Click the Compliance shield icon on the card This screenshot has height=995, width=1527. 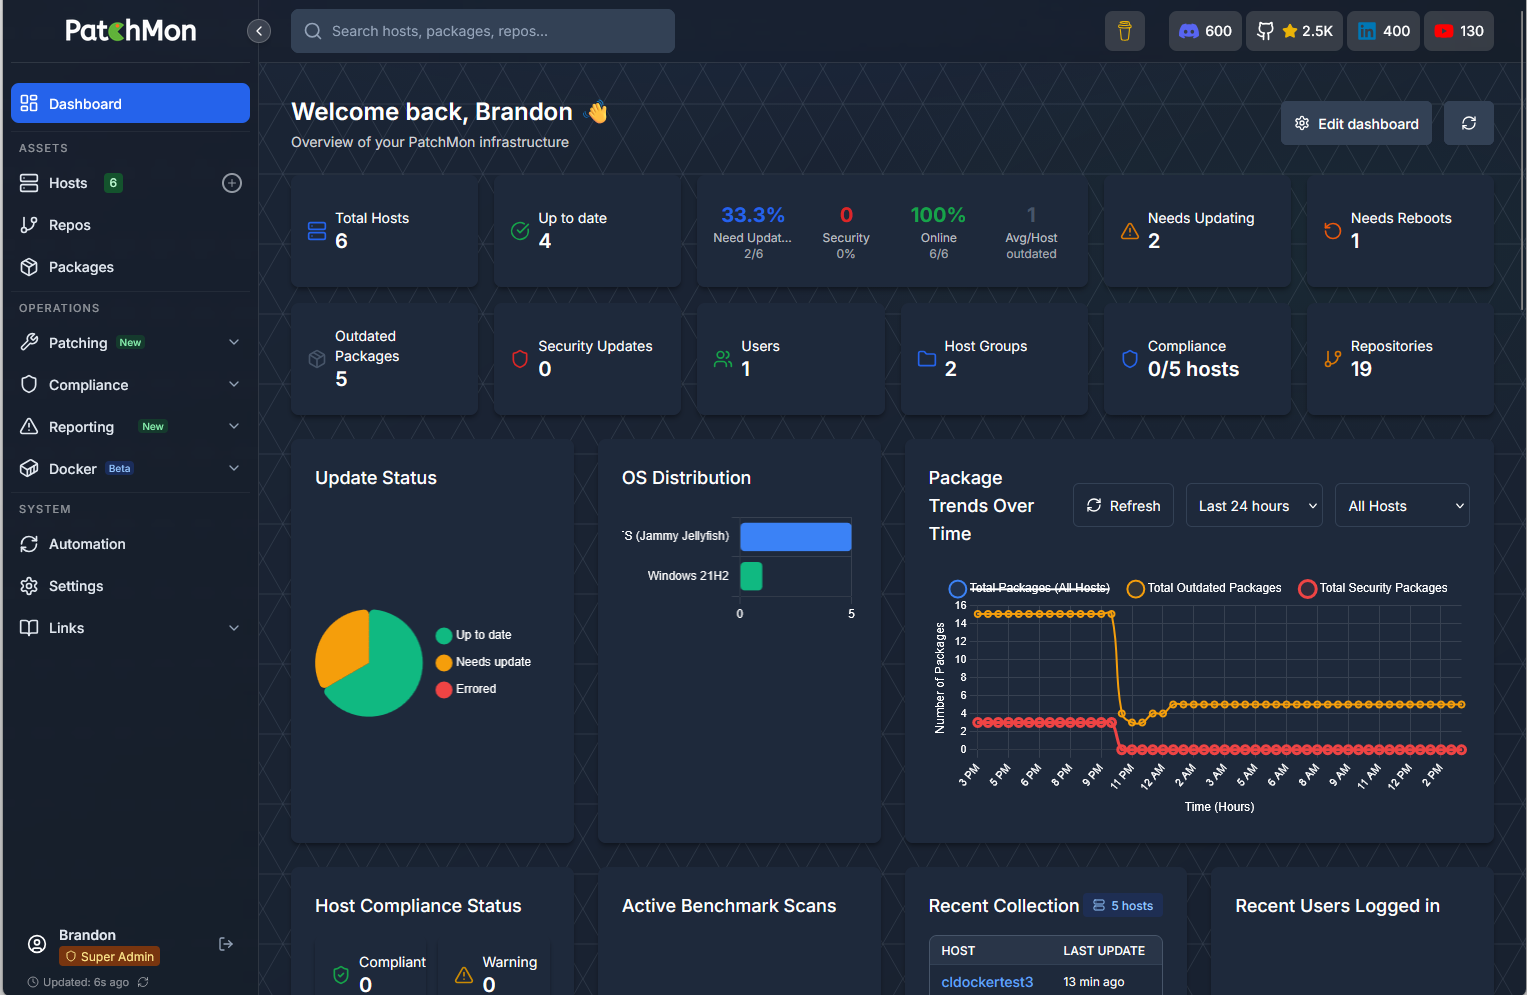[x=1130, y=359]
